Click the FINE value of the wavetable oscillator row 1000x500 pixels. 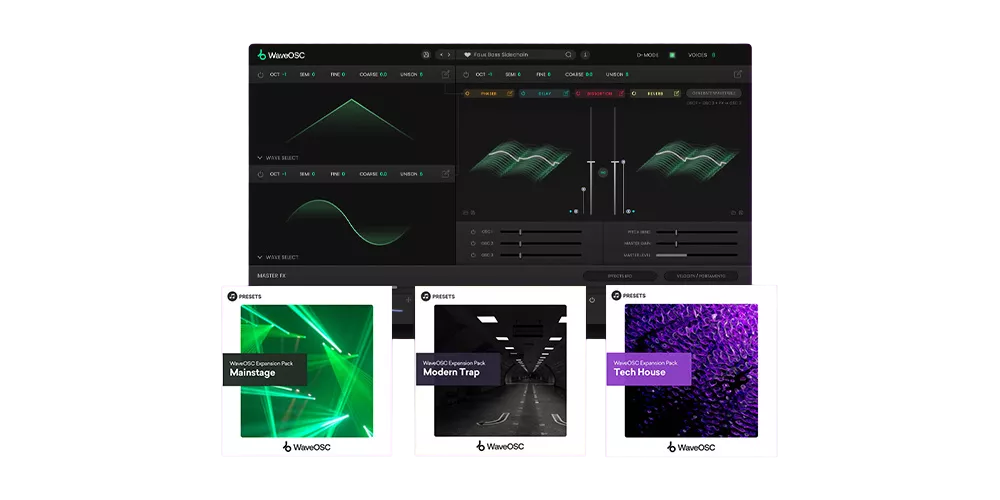point(549,75)
